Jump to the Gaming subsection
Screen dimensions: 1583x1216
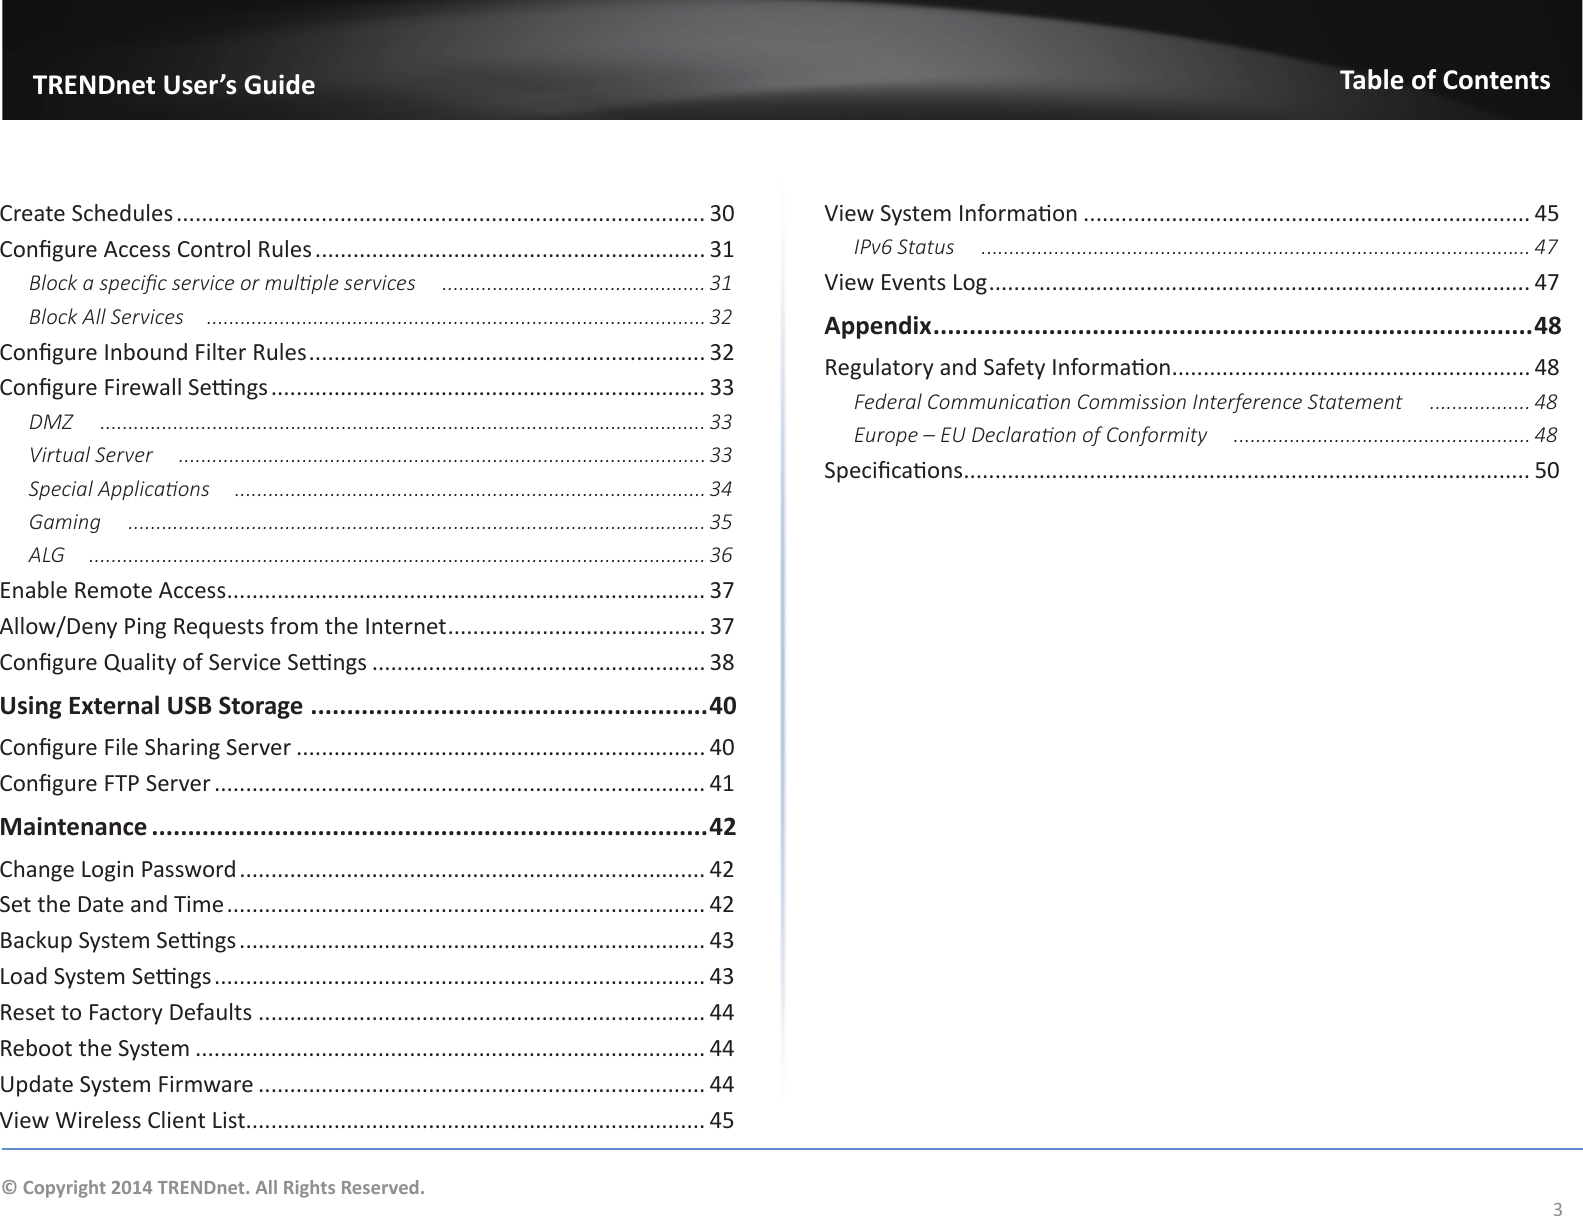[380, 522]
